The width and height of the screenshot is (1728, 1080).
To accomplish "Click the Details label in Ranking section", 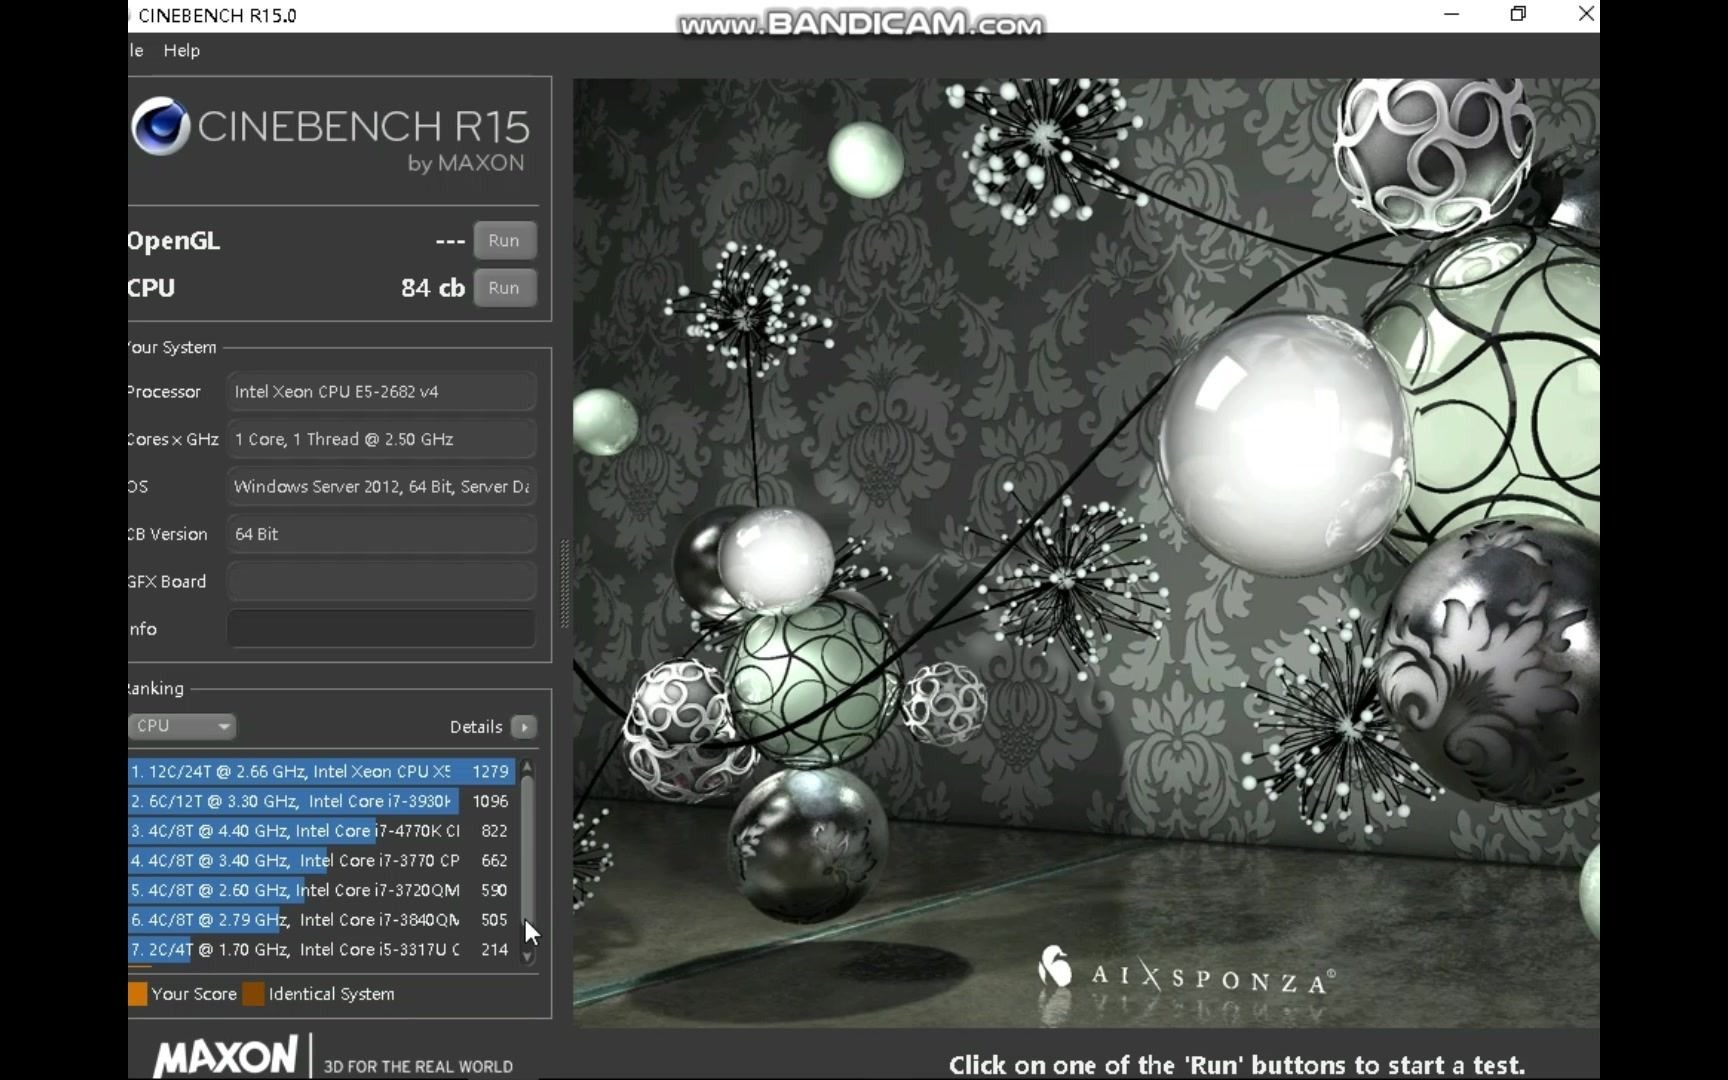I will (x=476, y=727).
